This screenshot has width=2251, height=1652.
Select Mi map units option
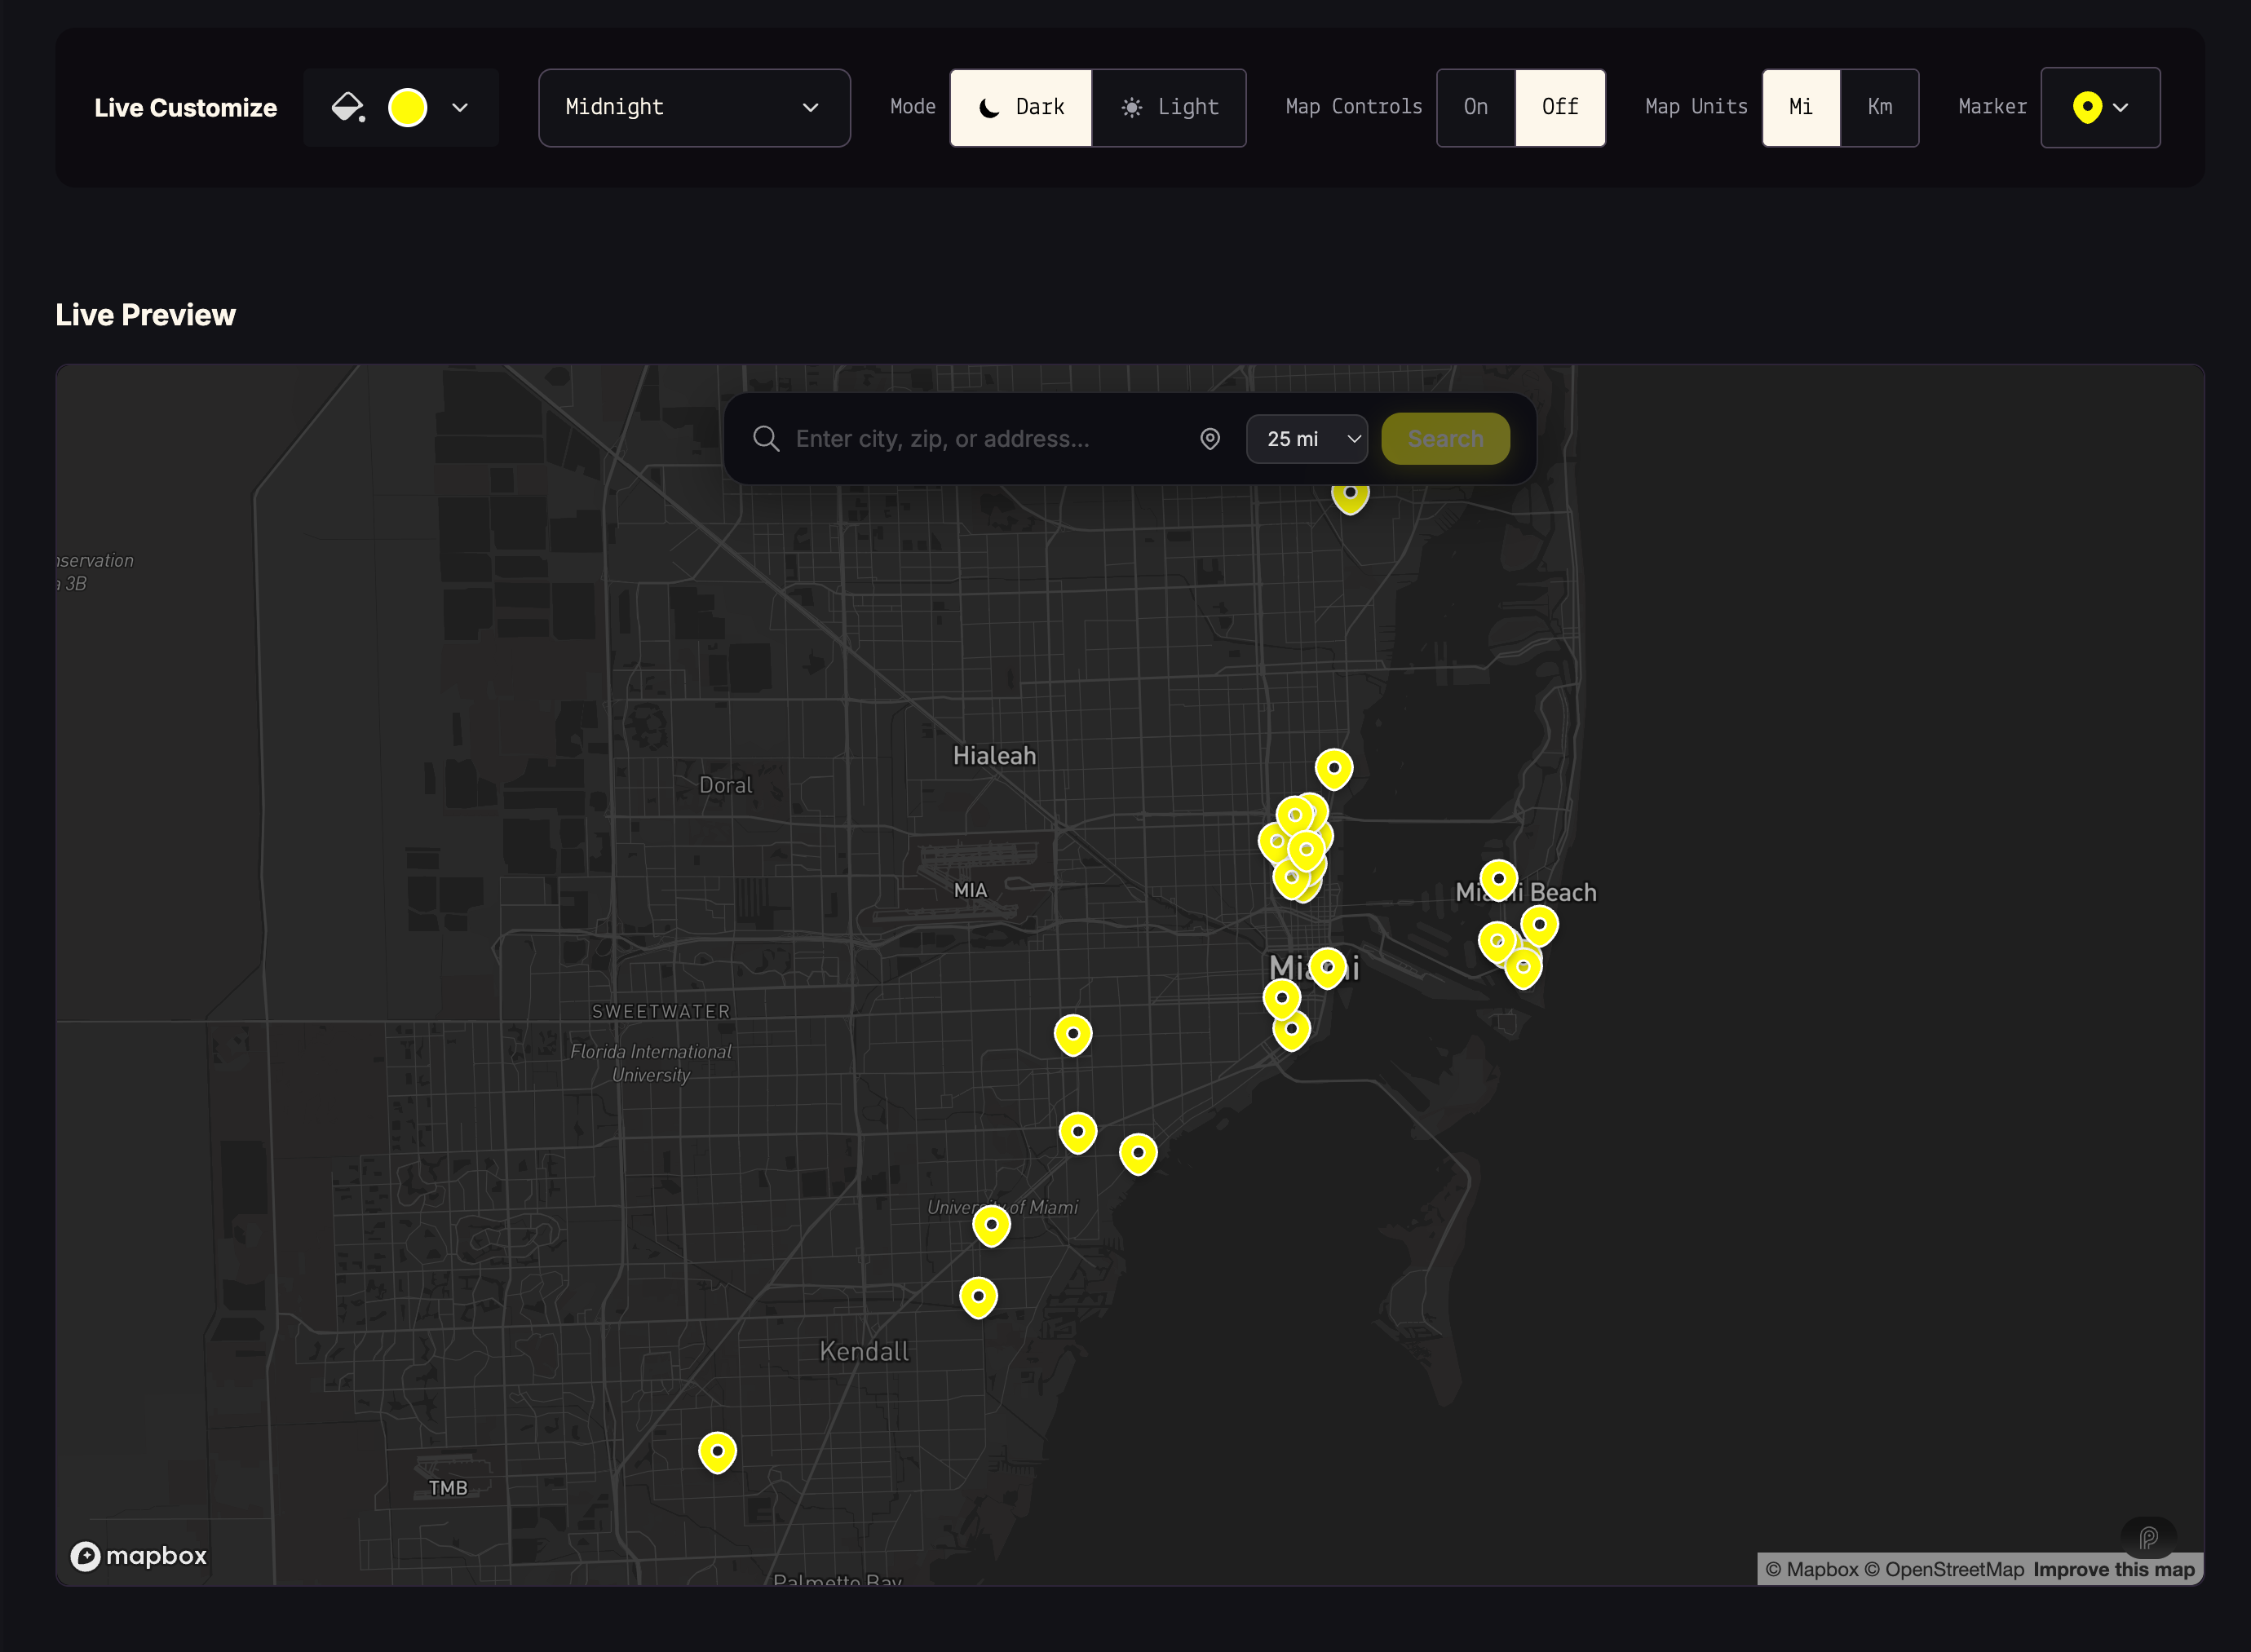click(x=1800, y=107)
